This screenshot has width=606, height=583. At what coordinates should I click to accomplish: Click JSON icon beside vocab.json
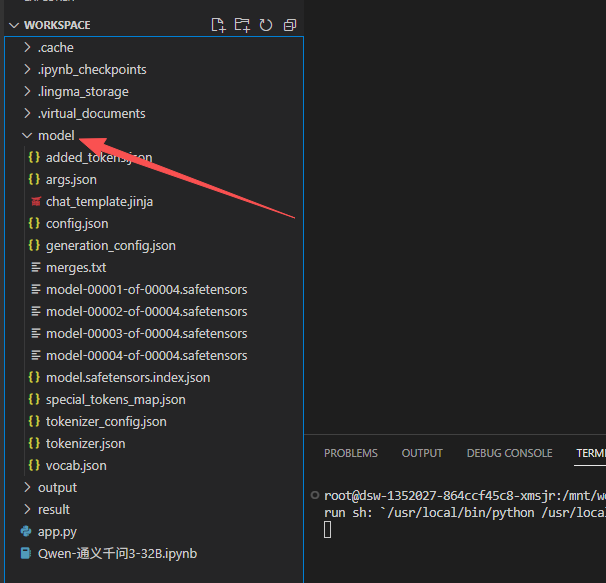pos(34,465)
